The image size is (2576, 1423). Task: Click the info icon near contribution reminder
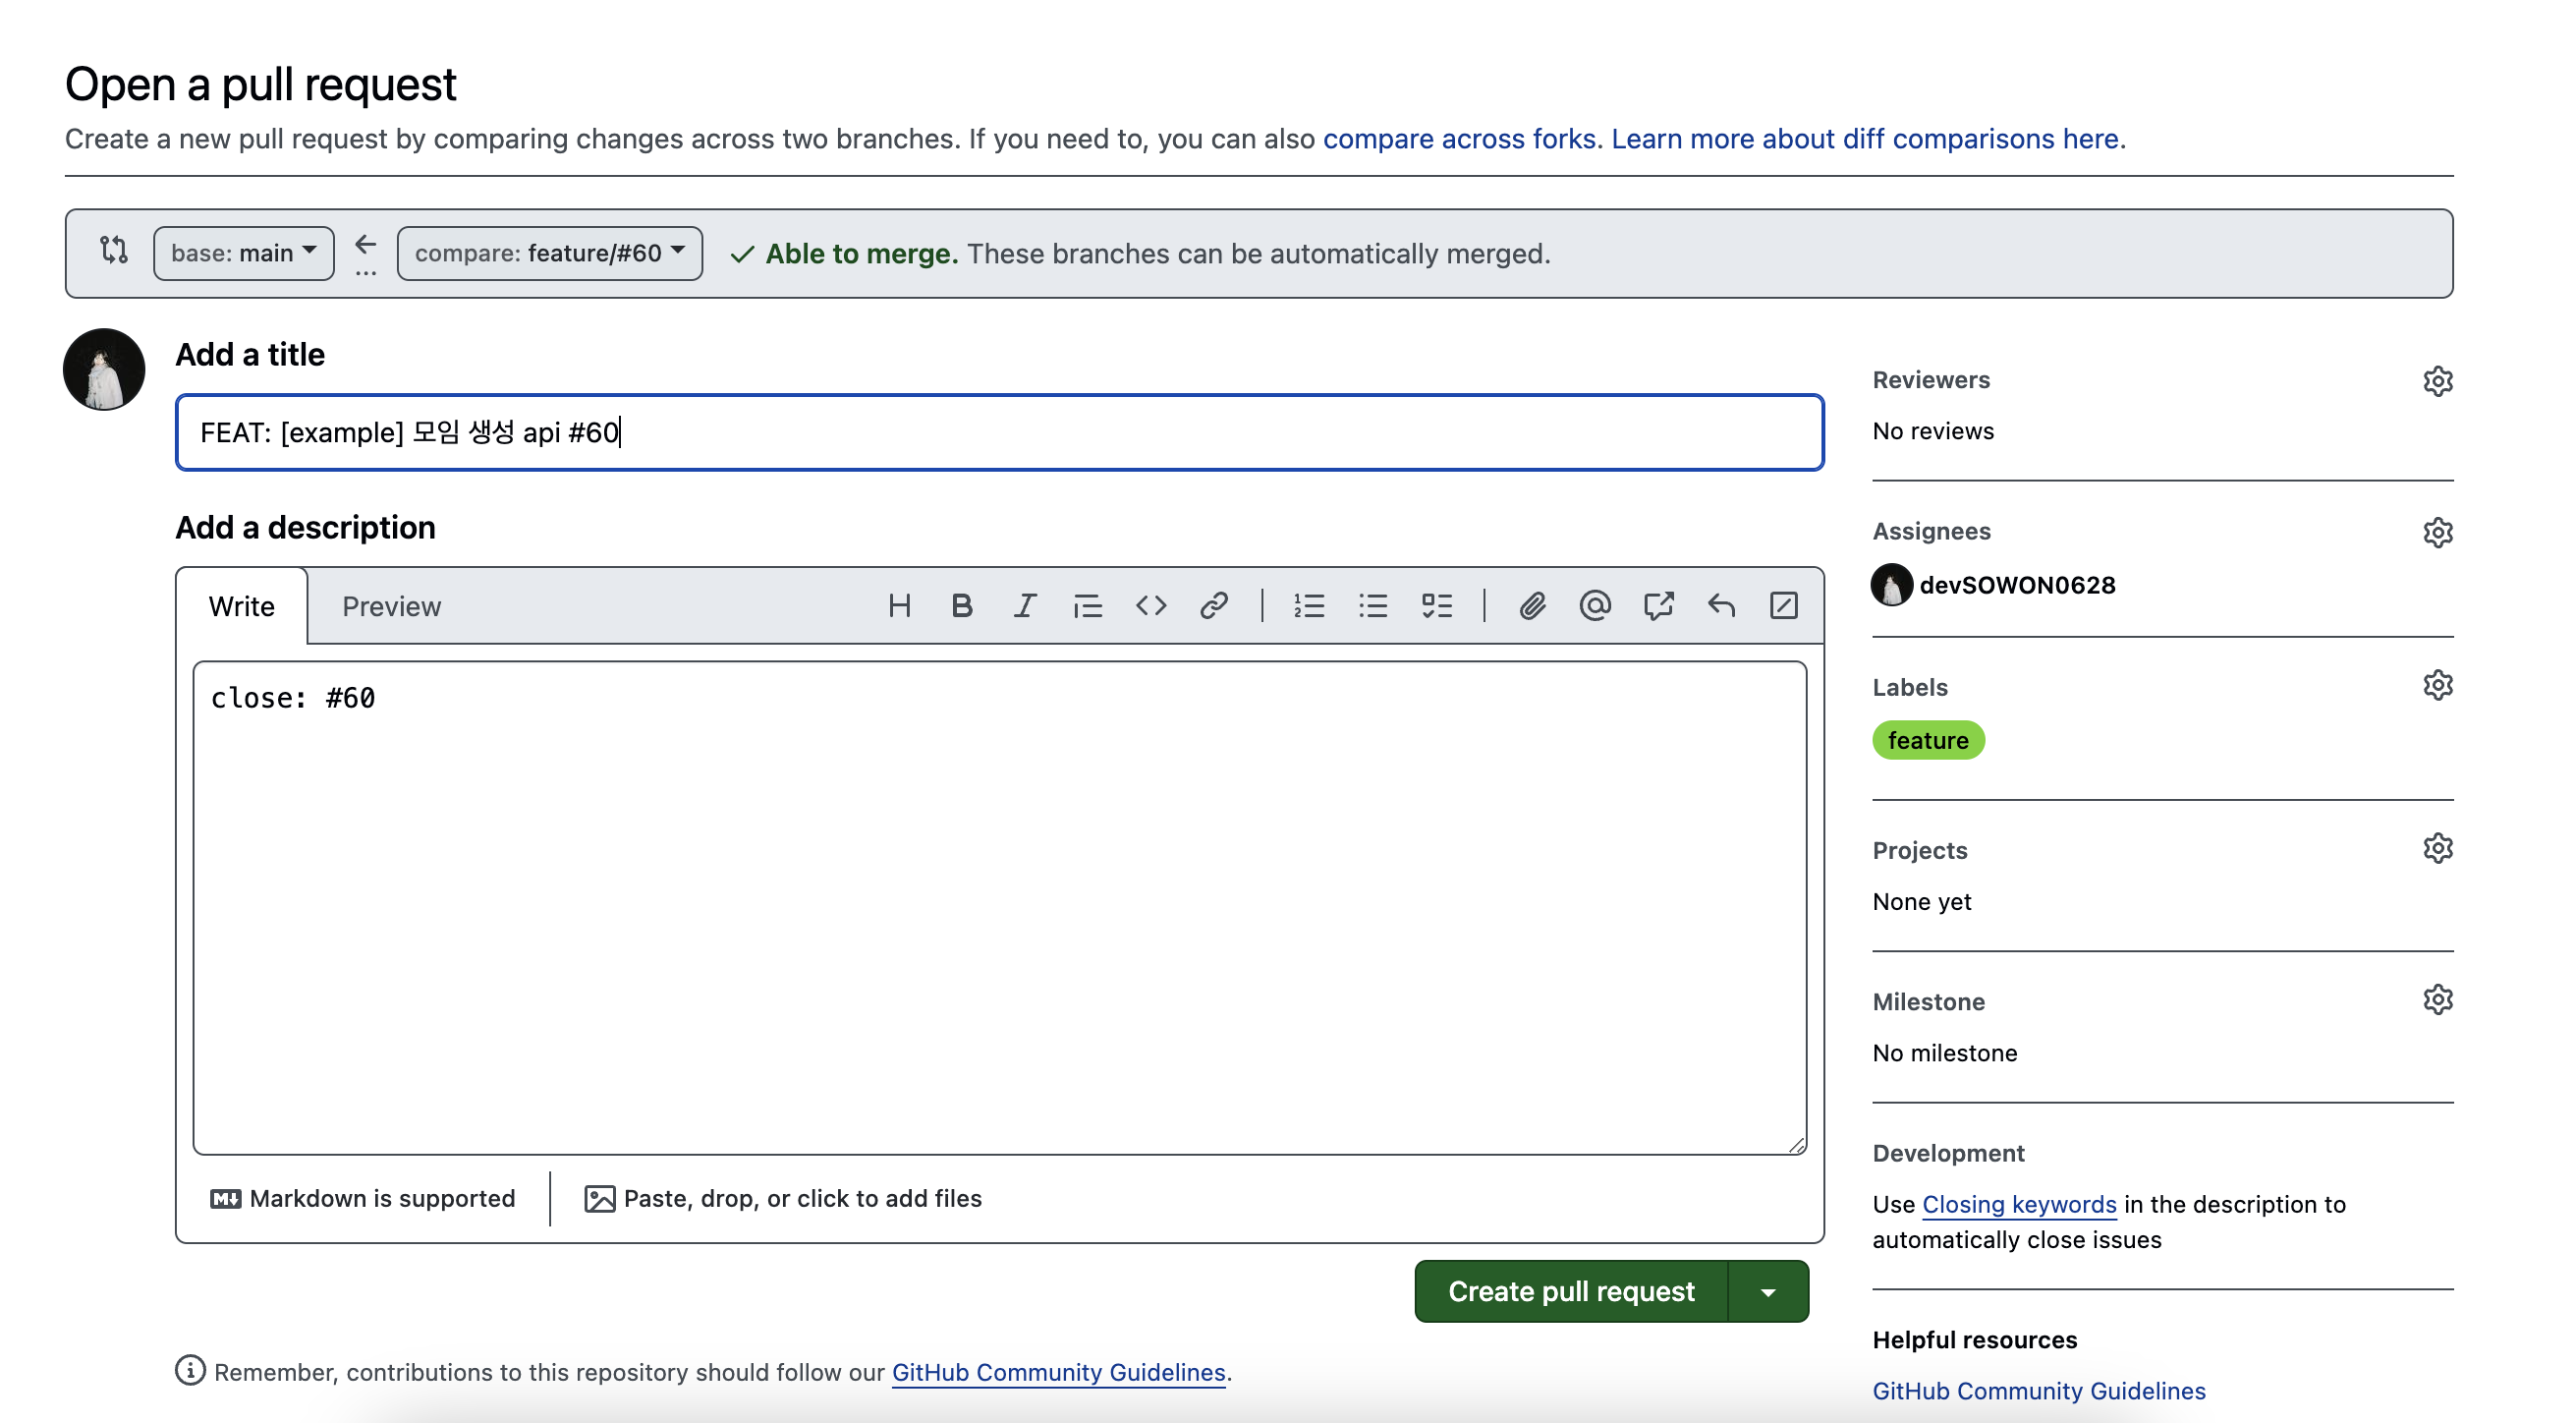[190, 1370]
